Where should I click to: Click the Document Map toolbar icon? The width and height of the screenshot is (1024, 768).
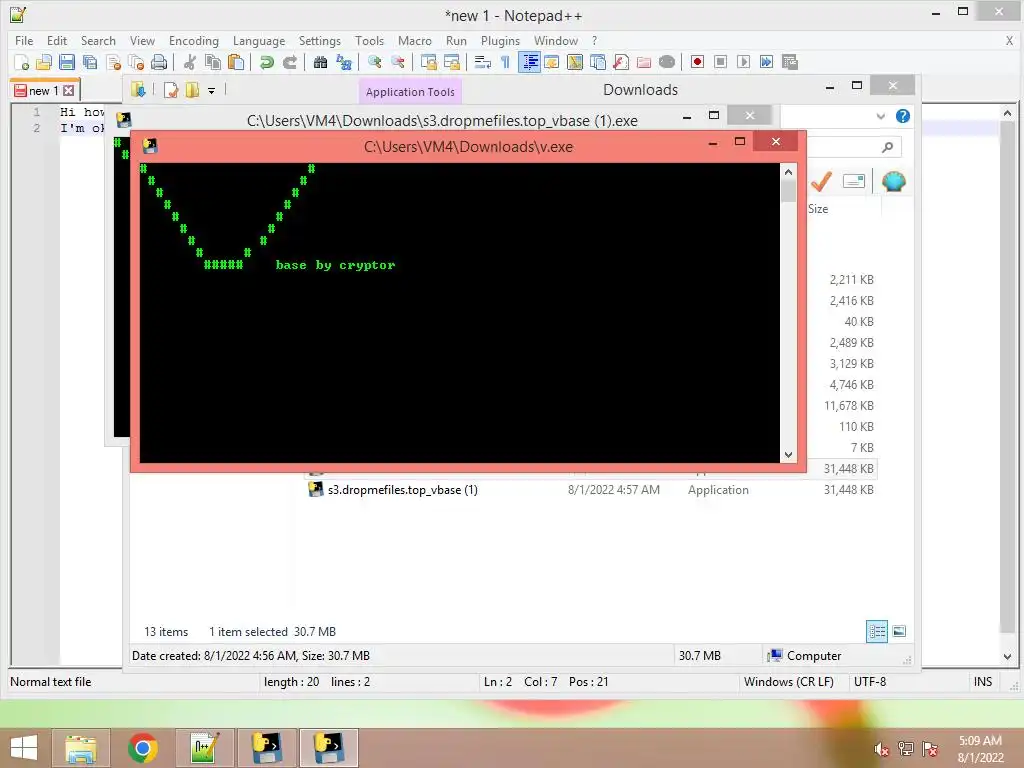point(575,62)
